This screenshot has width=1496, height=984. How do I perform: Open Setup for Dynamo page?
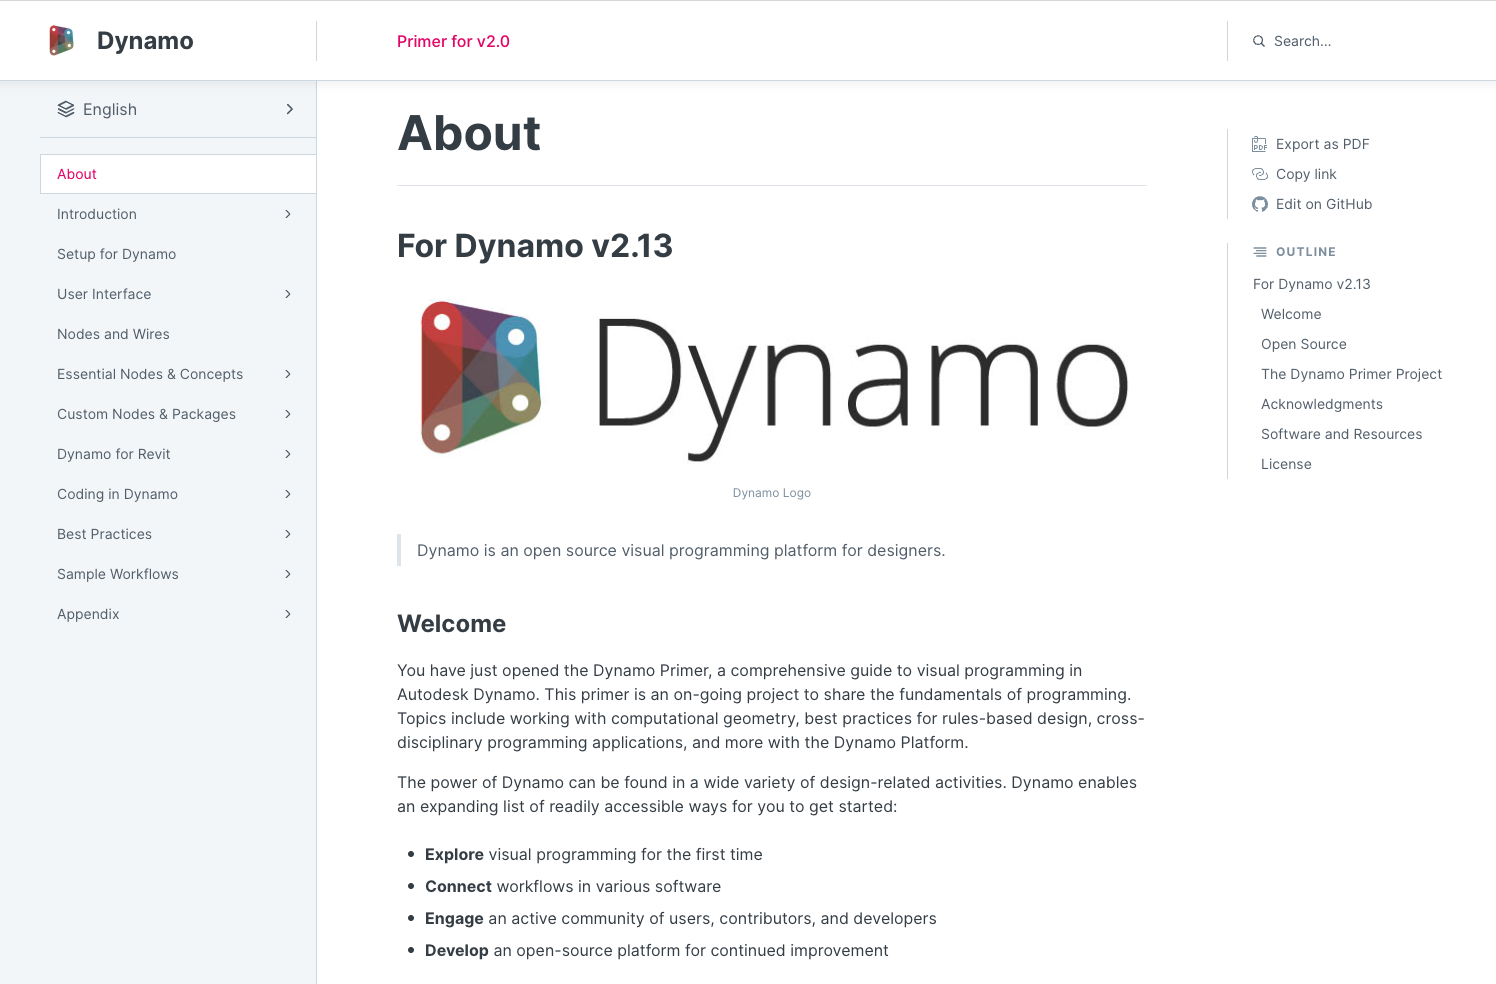click(116, 254)
